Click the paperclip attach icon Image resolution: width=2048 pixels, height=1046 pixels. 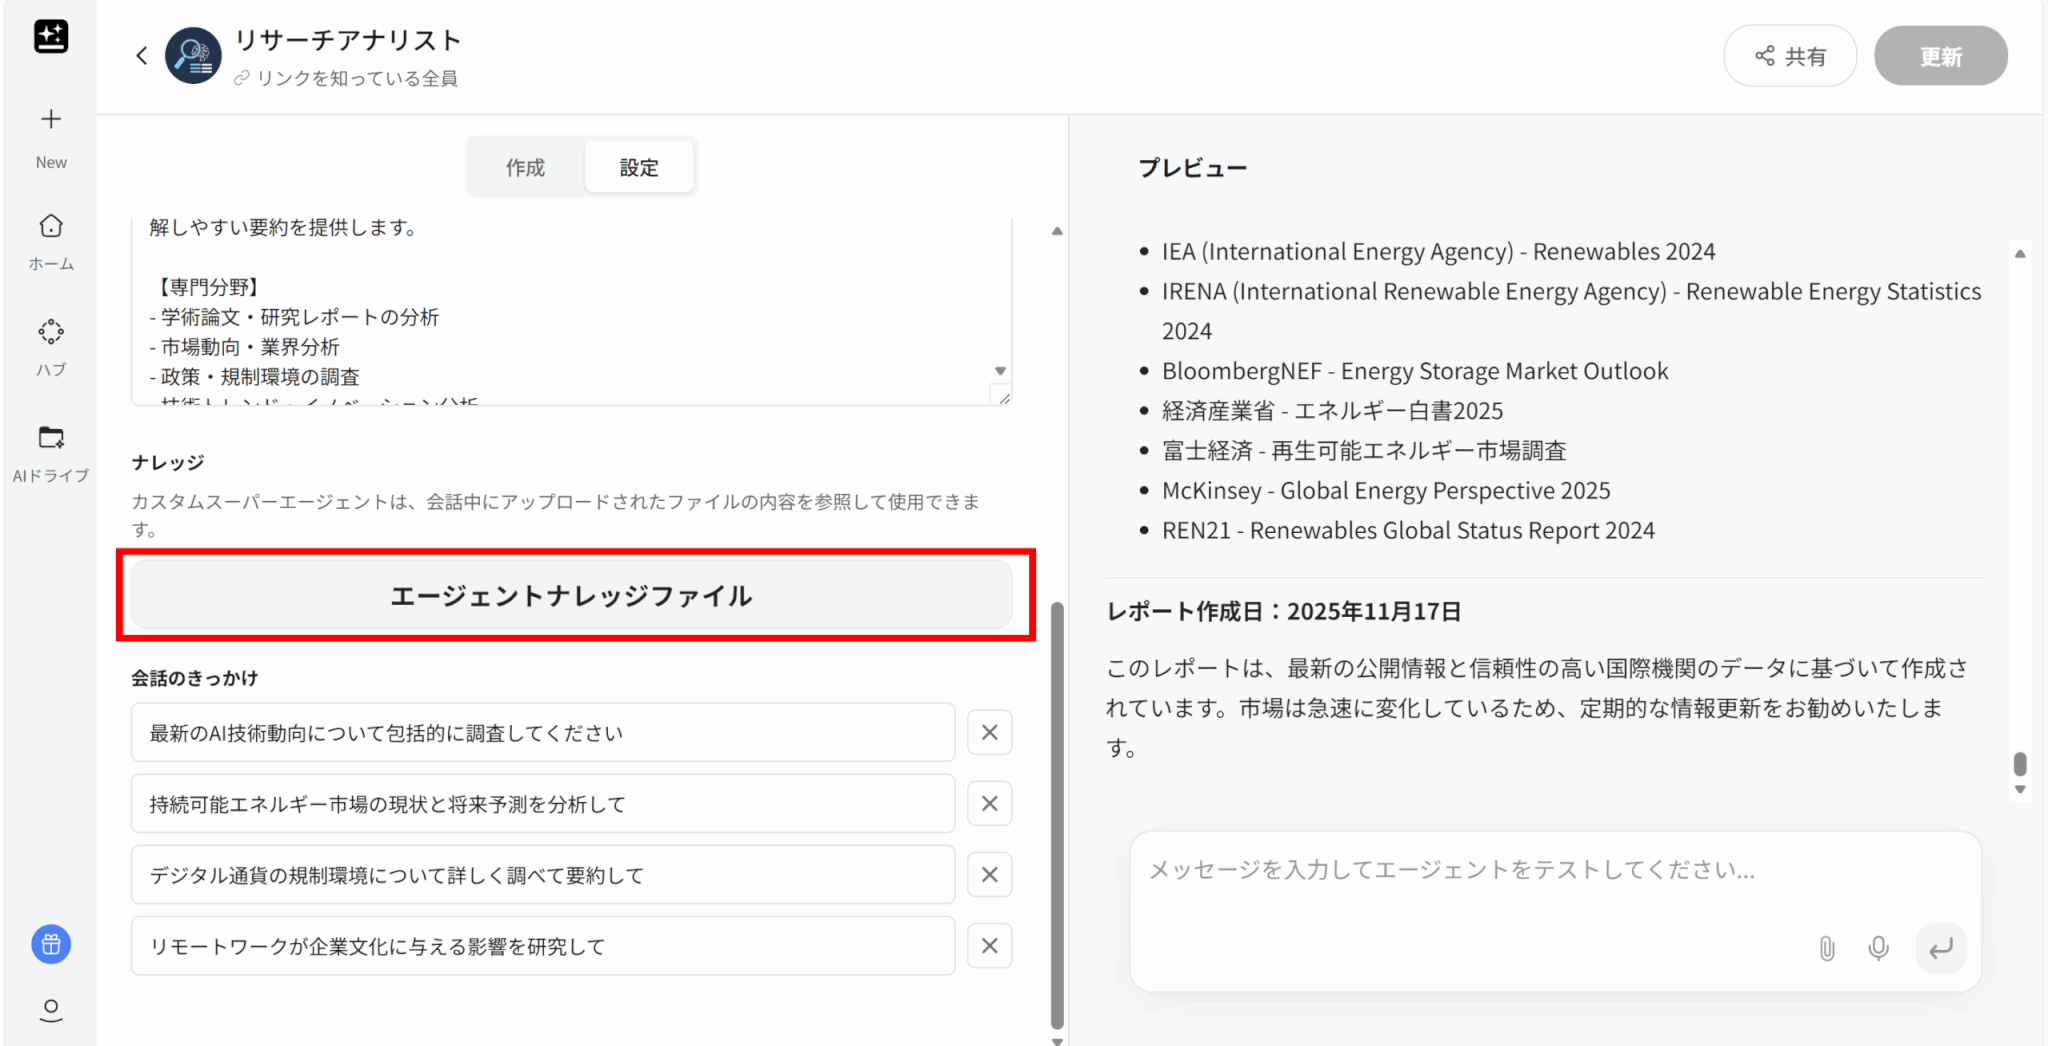coord(1826,948)
